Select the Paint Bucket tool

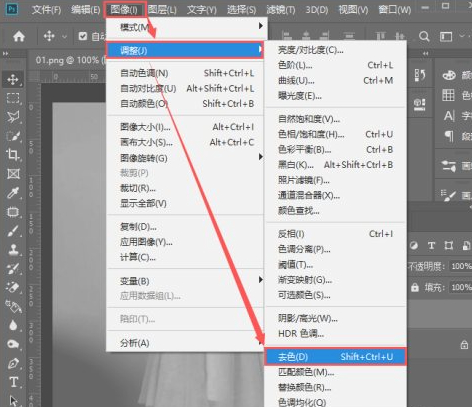tap(13, 306)
